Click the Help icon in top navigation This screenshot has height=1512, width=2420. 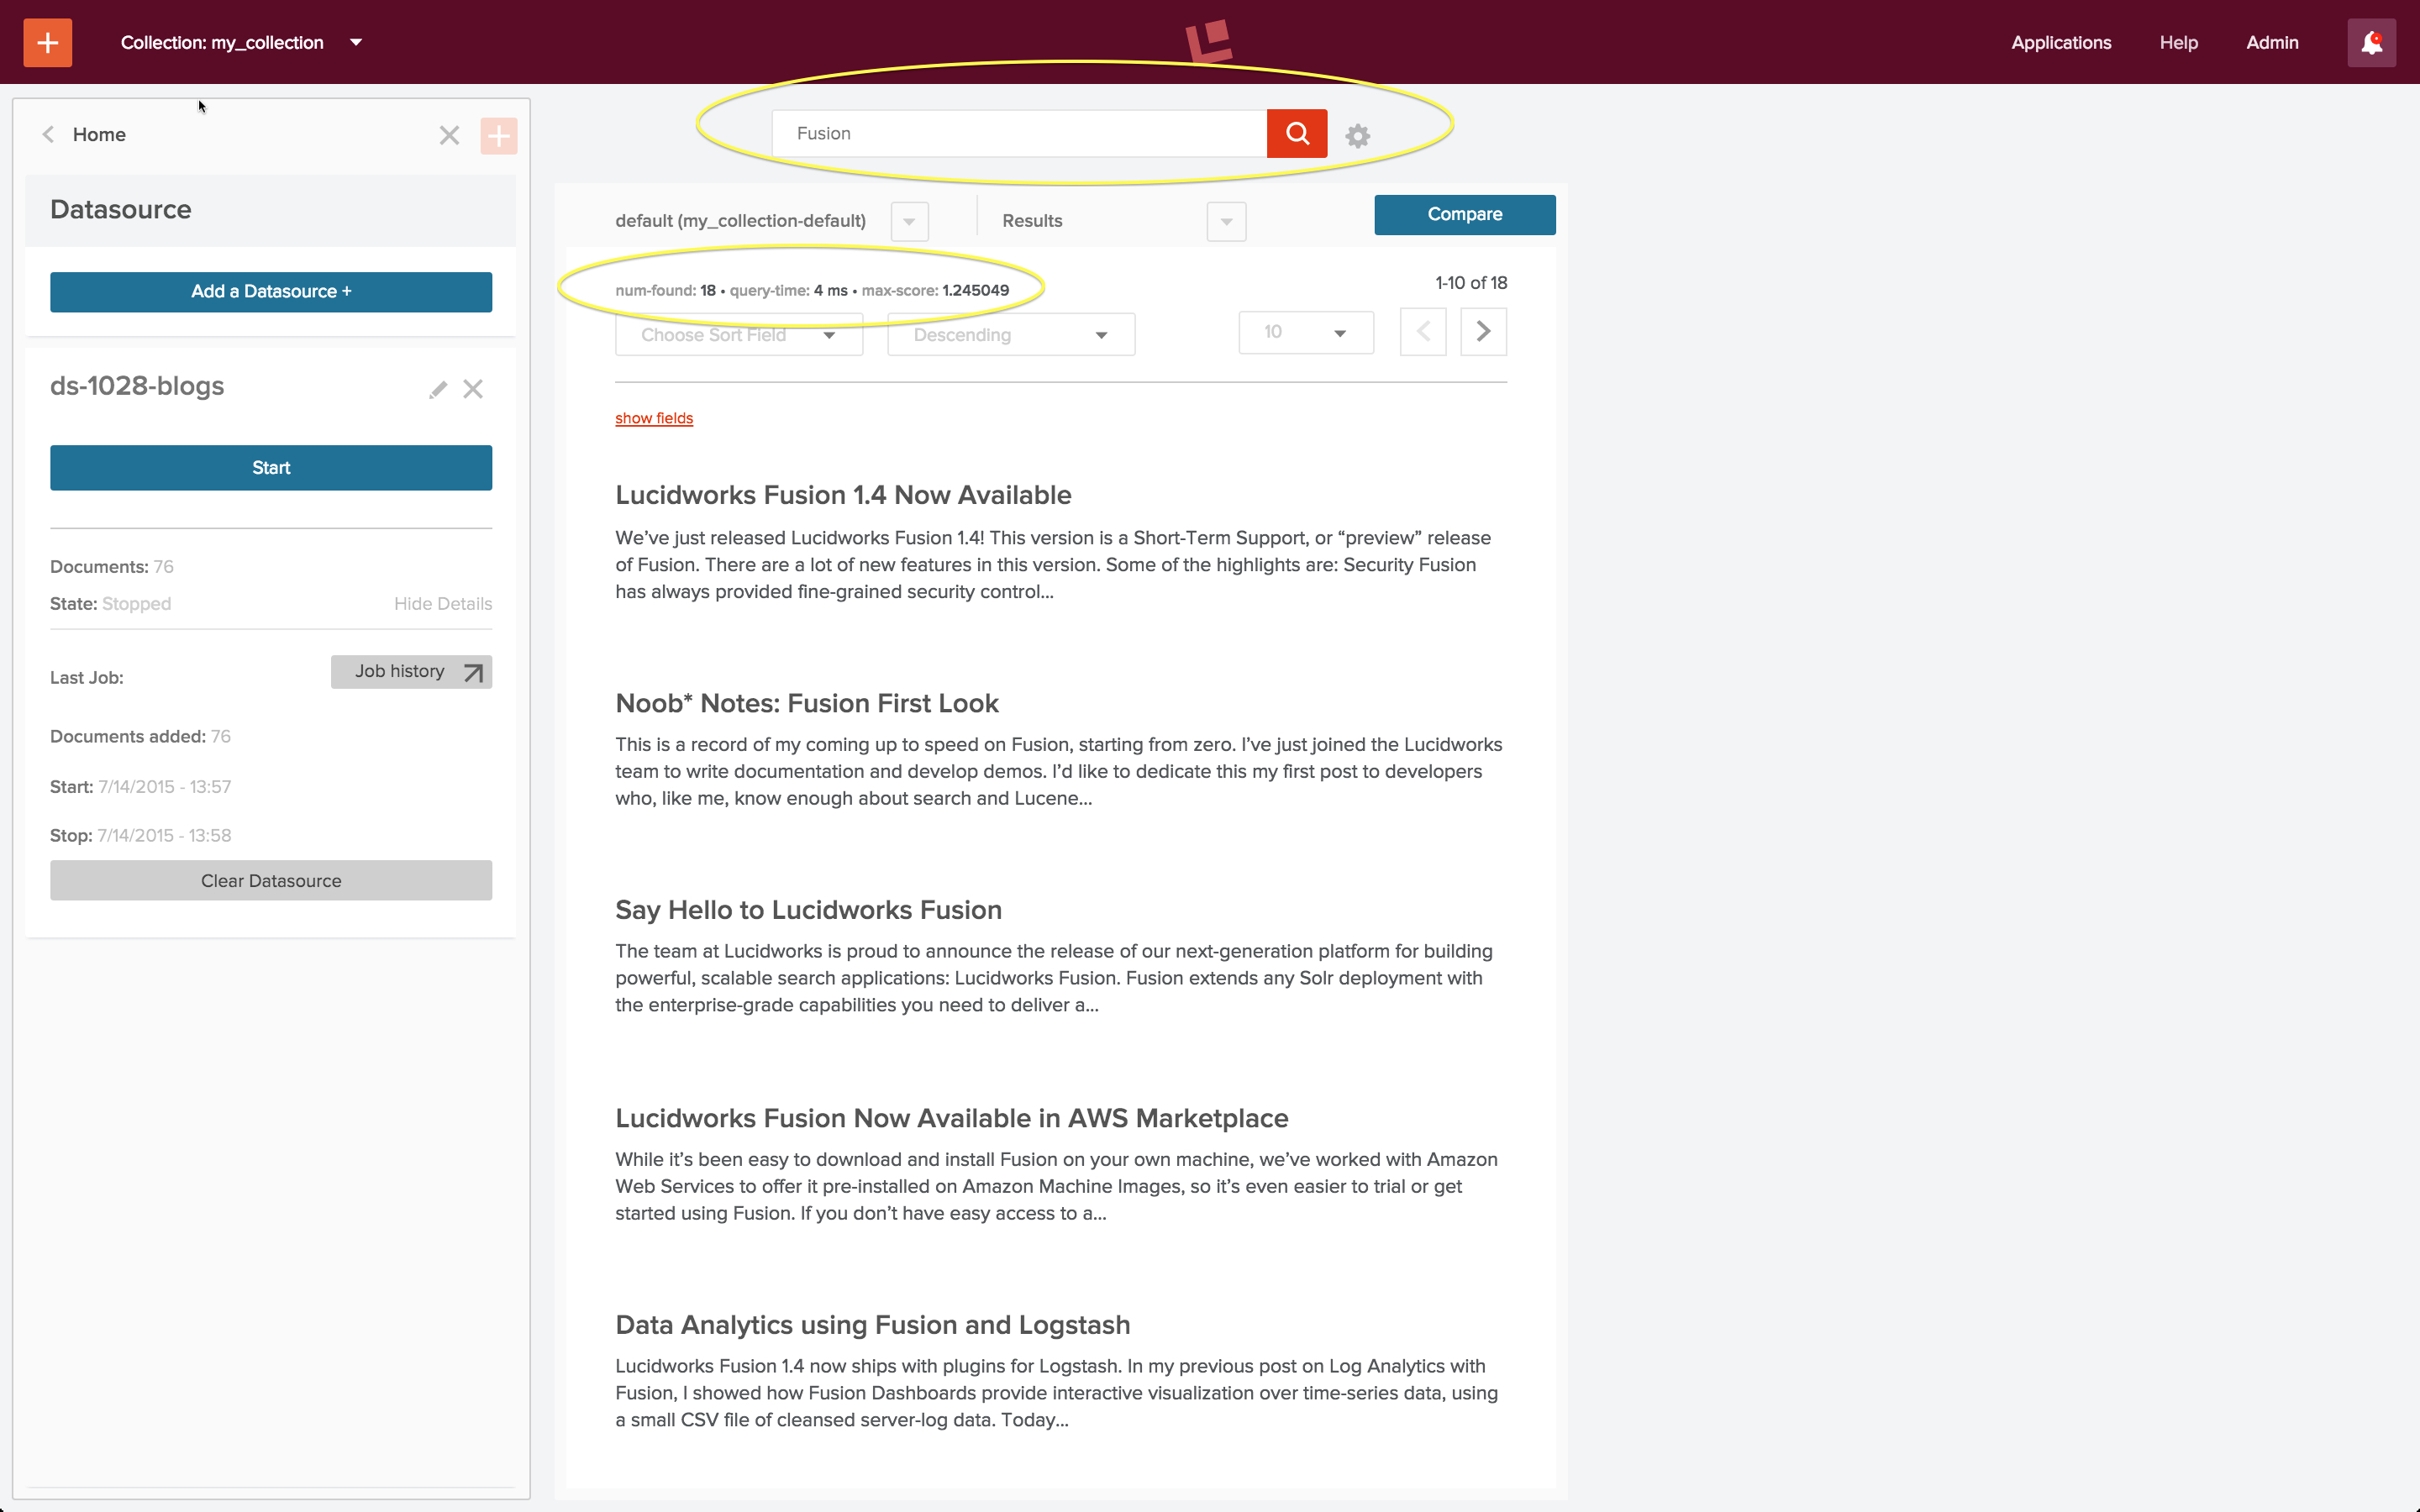[x=2180, y=42]
